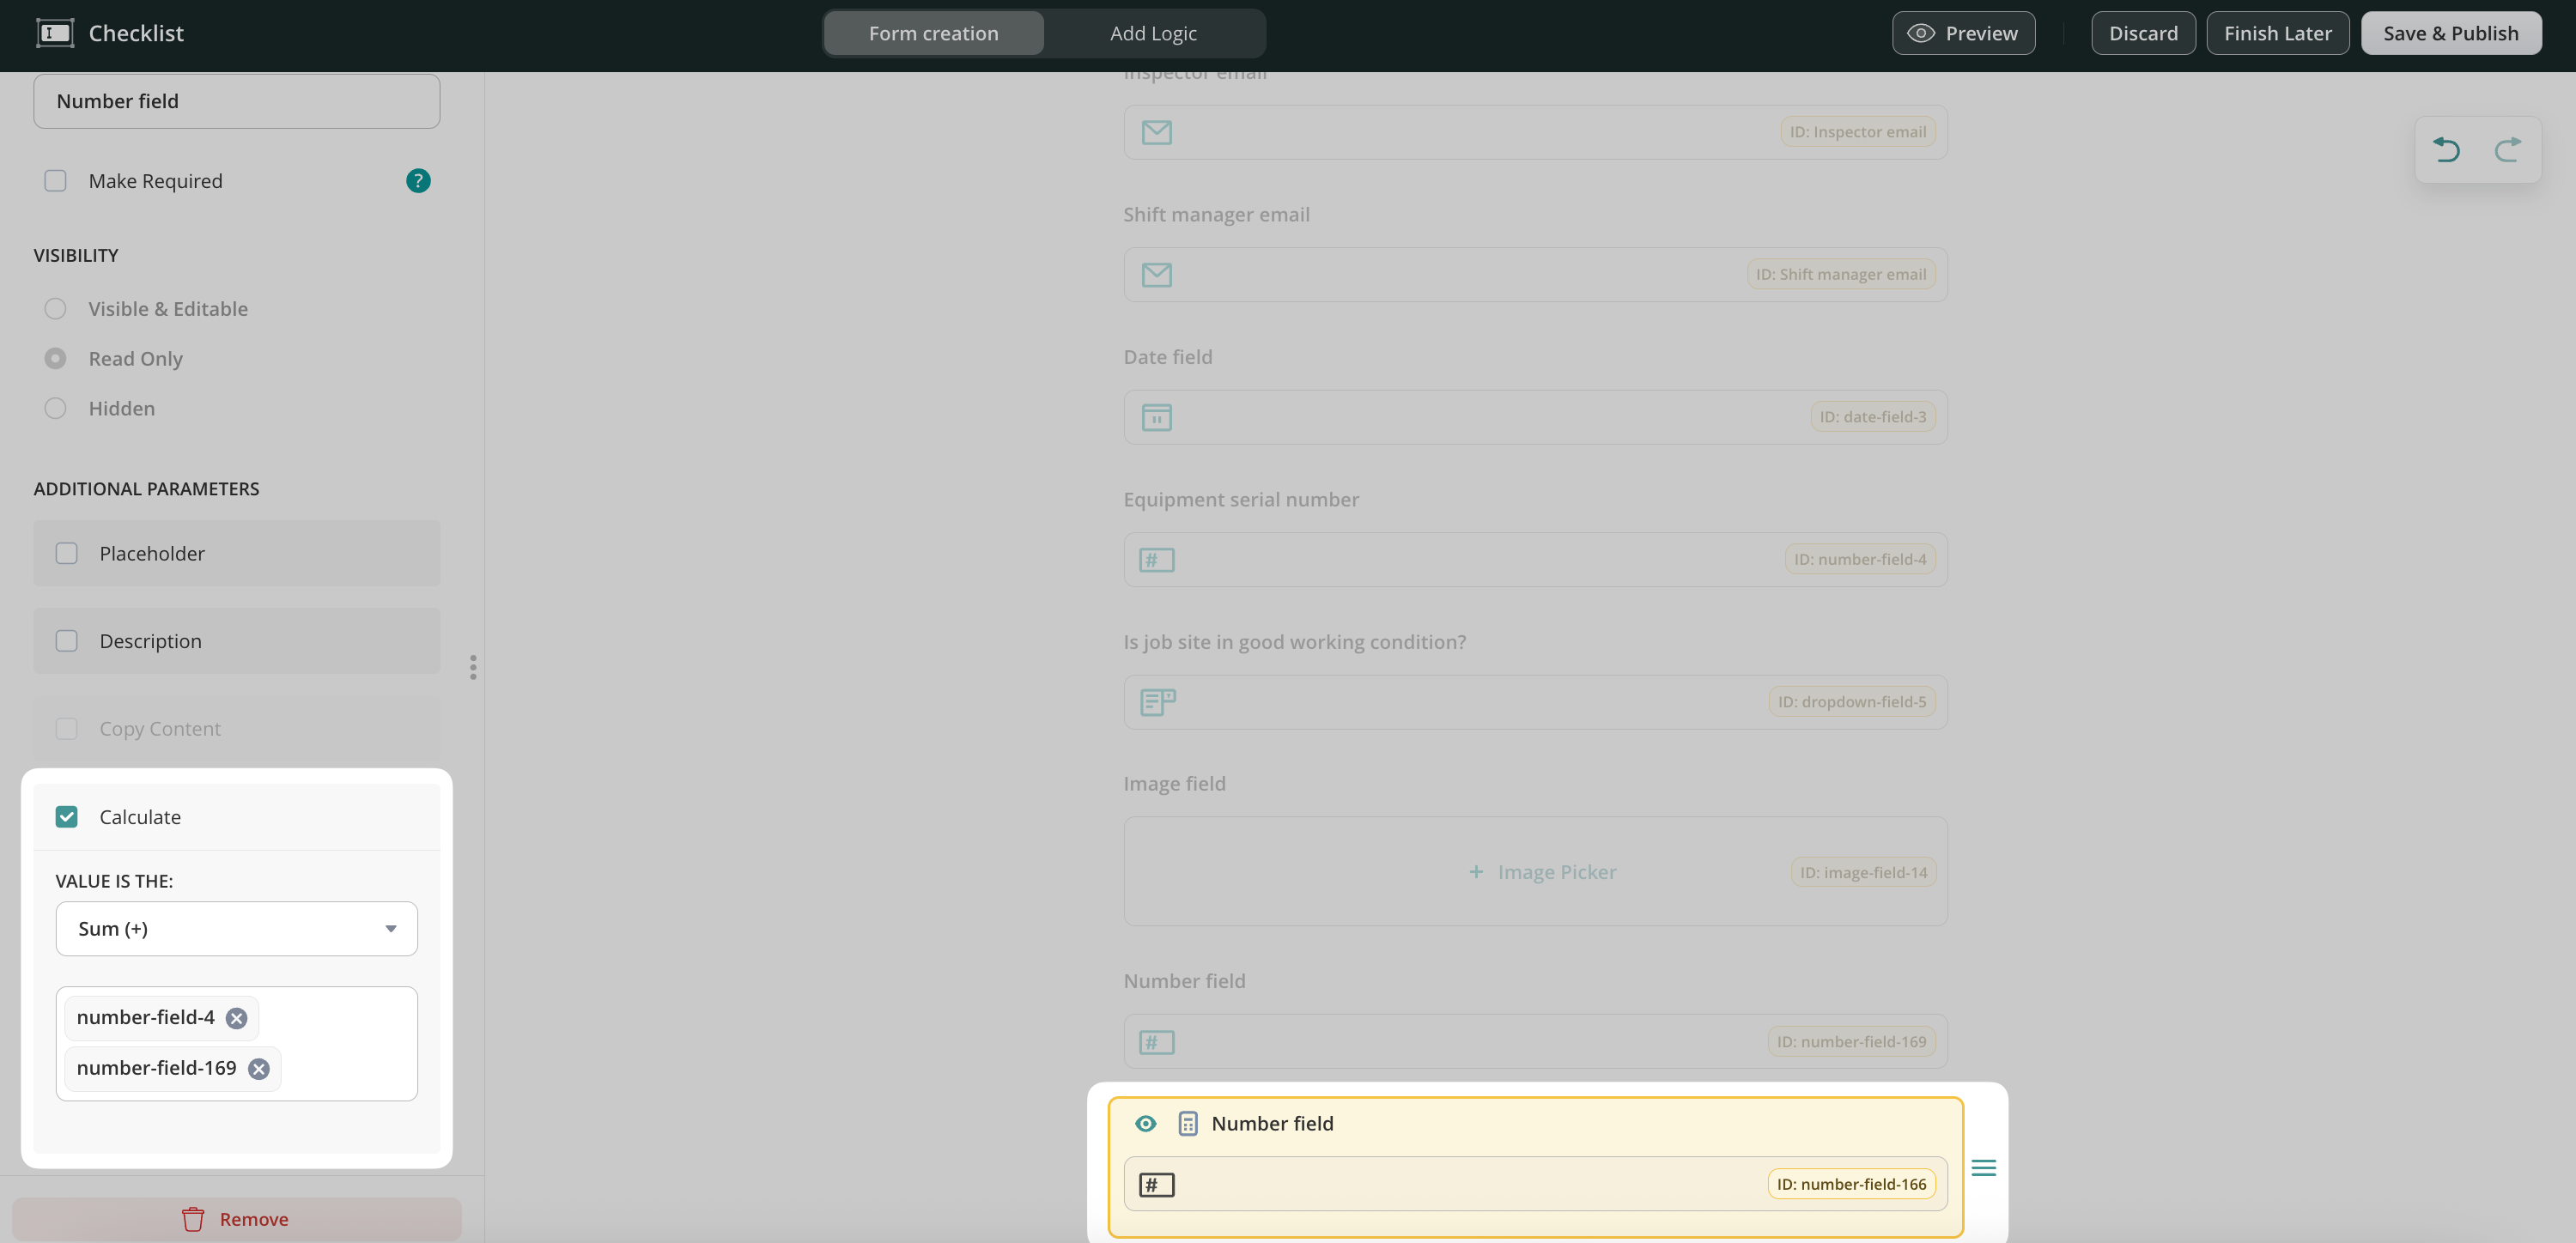Remove number-field-4 tag with its x icon
This screenshot has height=1243, width=2576.
tap(236, 1018)
